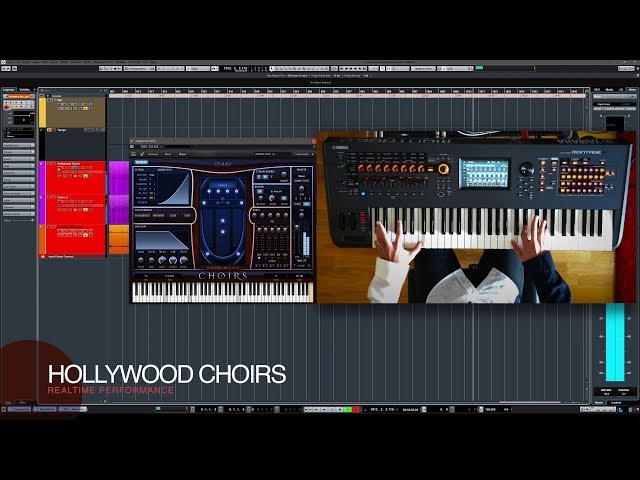Select the purple Hollywood Choirs MIDI clip
Viewport: 640px width, 480px height.
tap(119, 178)
